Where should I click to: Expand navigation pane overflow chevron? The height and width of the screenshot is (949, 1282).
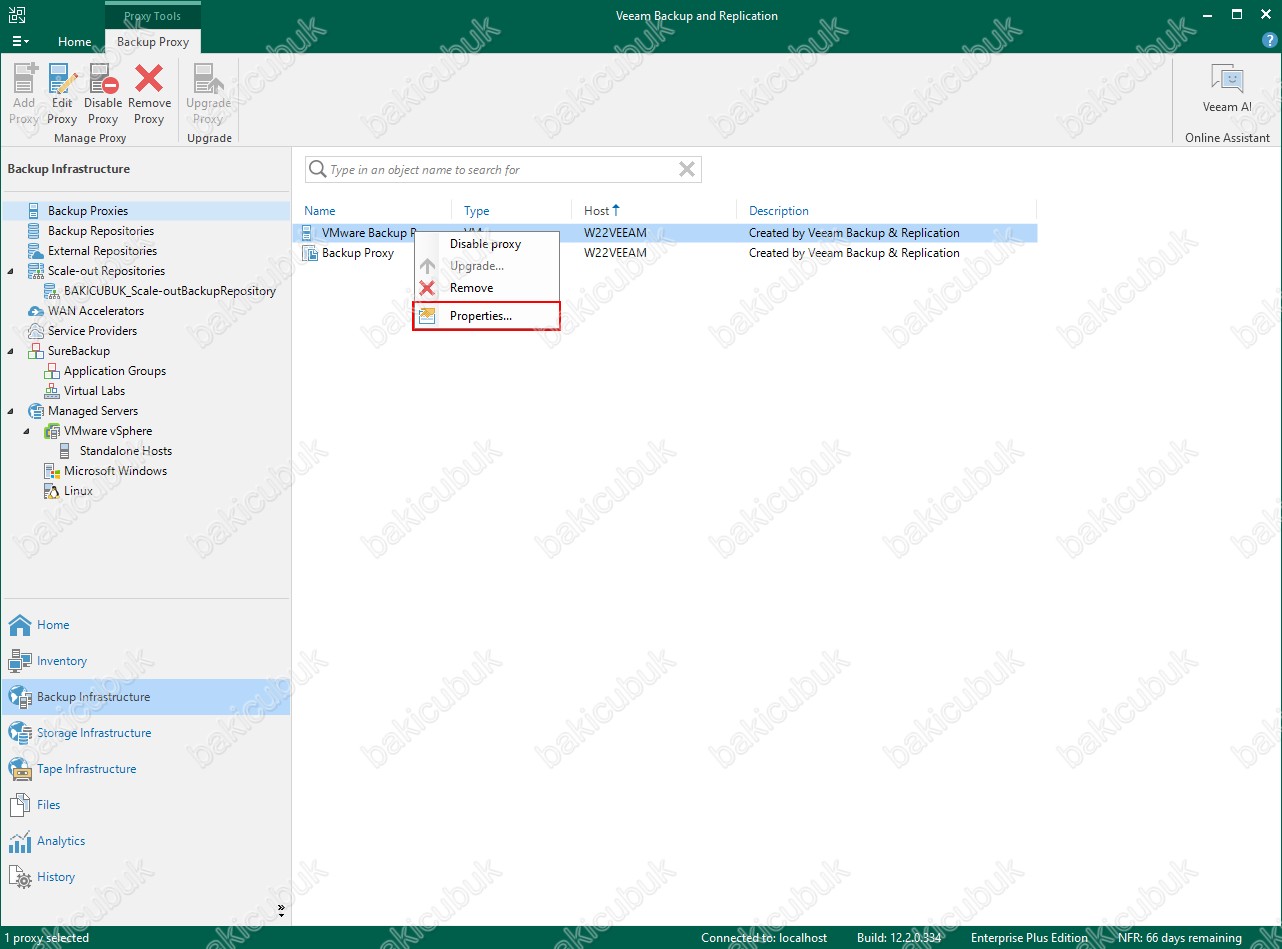pos(281,910)
